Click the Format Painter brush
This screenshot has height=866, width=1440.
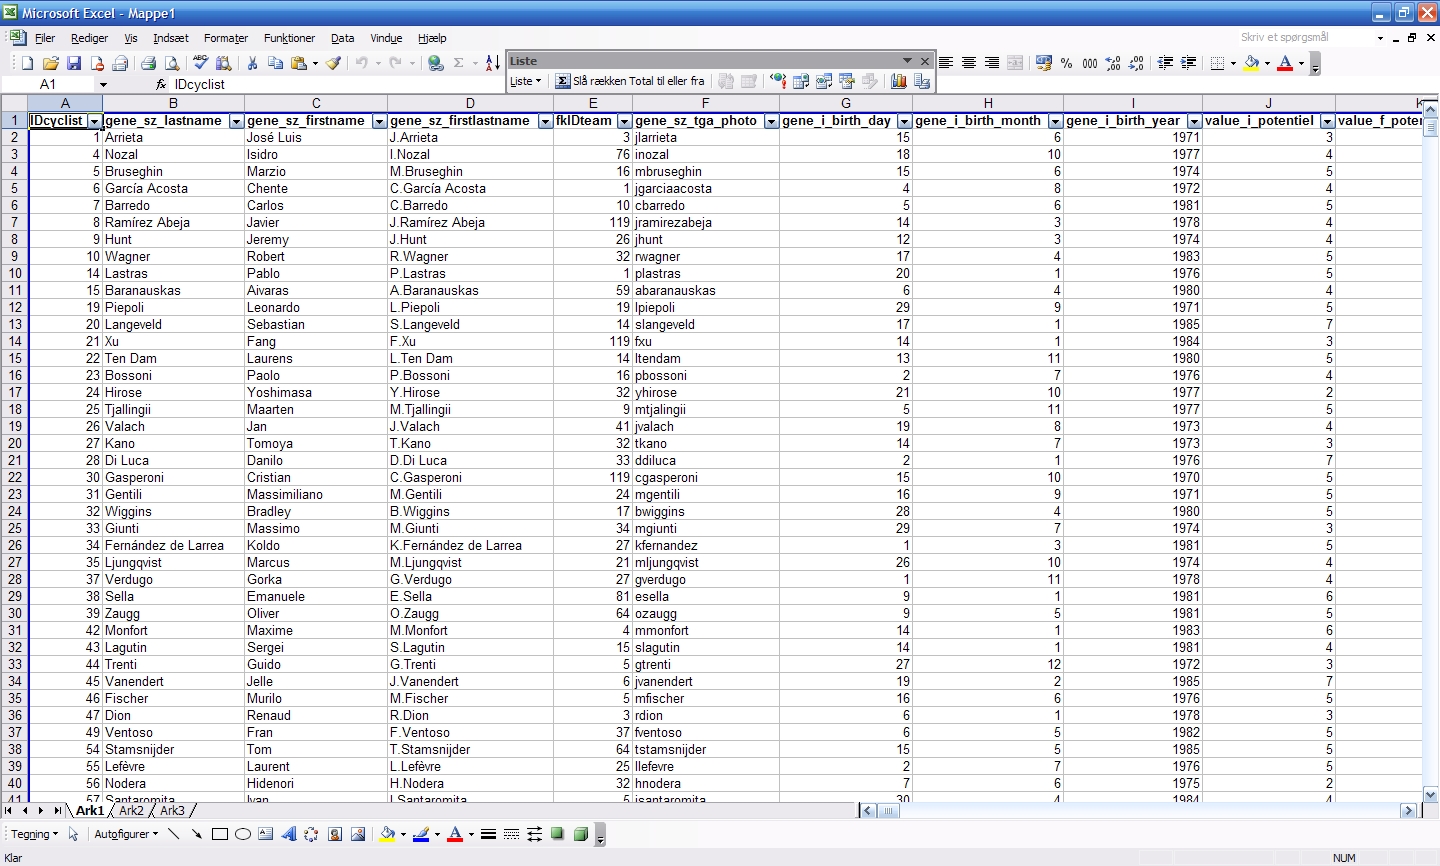coord(334,63)
